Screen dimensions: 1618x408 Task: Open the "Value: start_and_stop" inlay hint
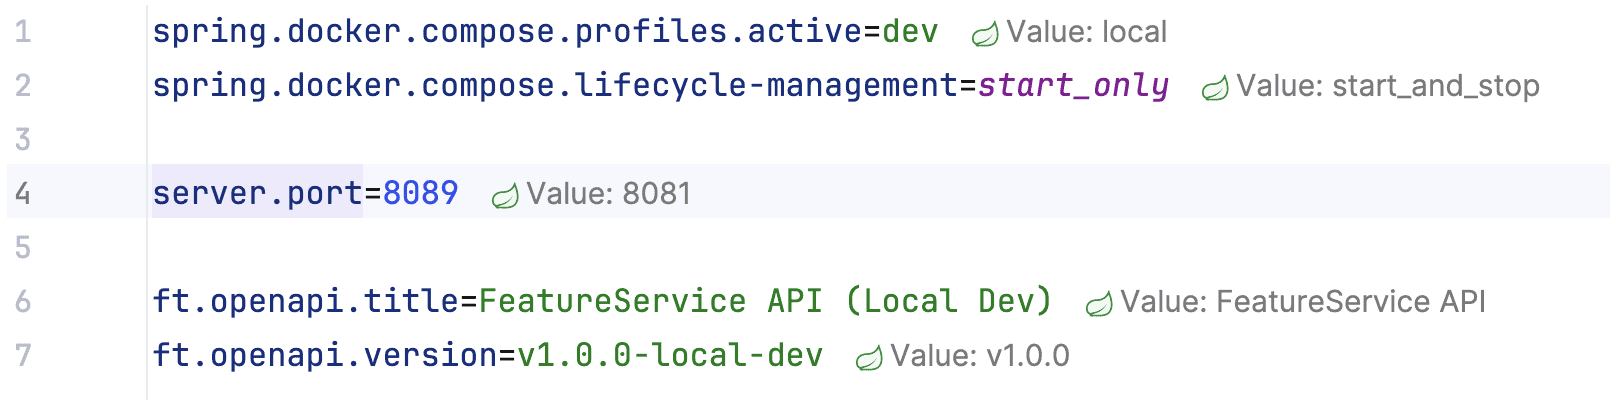pos(1387,86)
